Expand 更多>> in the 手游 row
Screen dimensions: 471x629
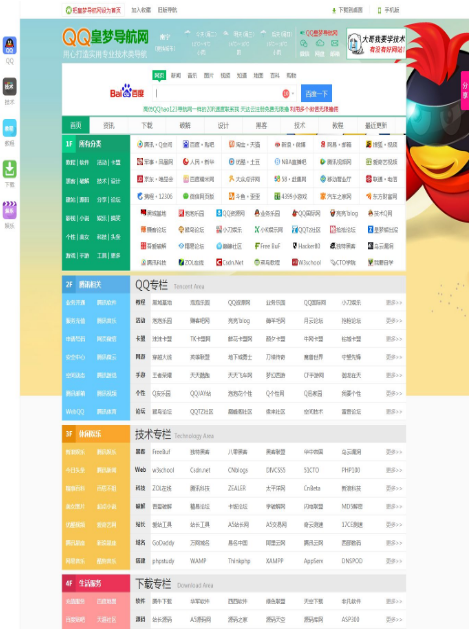[x=394, y=375]
